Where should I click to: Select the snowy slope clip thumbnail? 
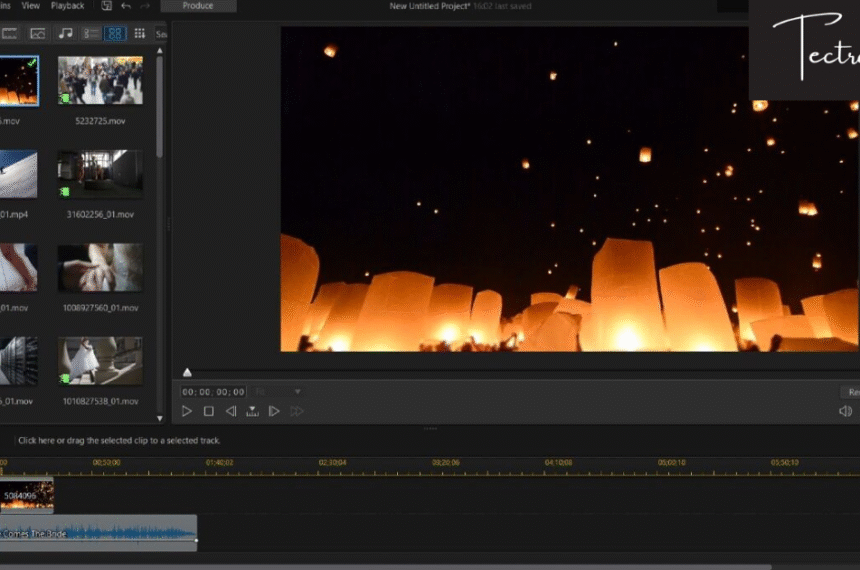tap(18, 174)
